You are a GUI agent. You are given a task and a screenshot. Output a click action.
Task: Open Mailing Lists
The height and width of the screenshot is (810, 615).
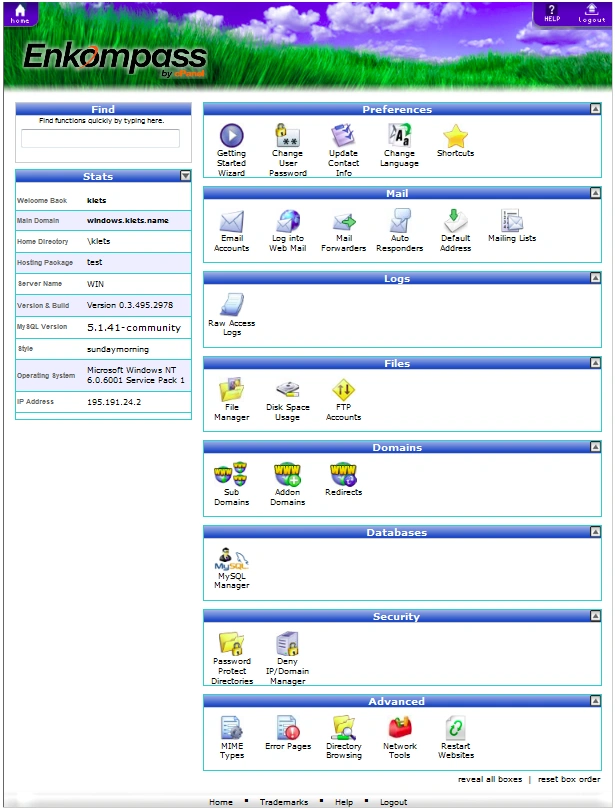[512, 226]
